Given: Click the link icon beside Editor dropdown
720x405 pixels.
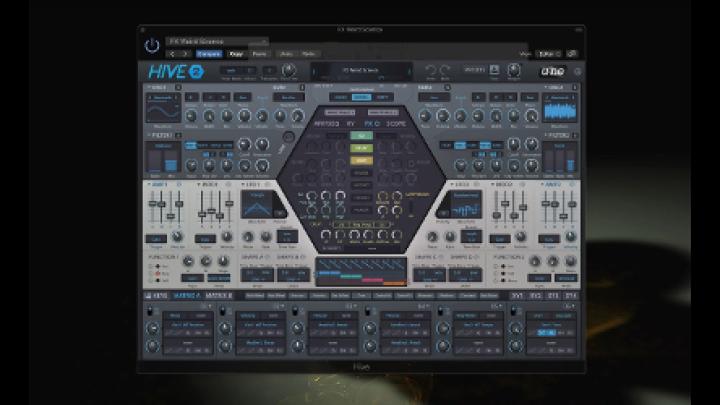Looking at the screenshot, I should [572, 54].
